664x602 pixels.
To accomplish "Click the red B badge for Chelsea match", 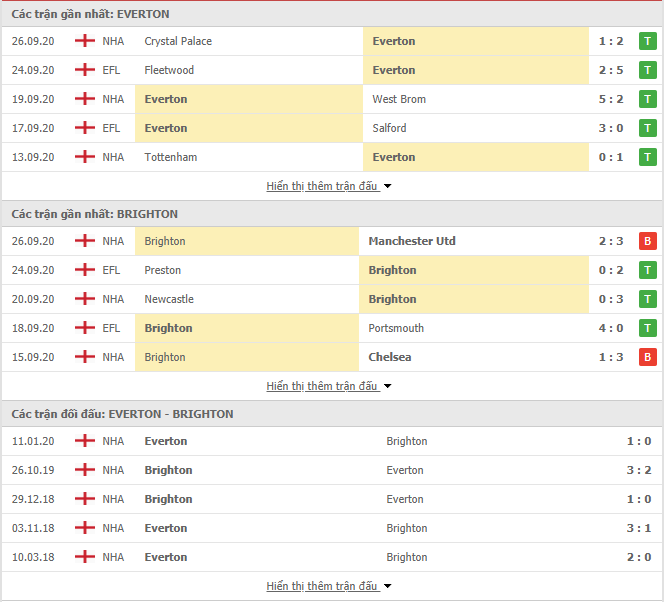I will [648, 357].
